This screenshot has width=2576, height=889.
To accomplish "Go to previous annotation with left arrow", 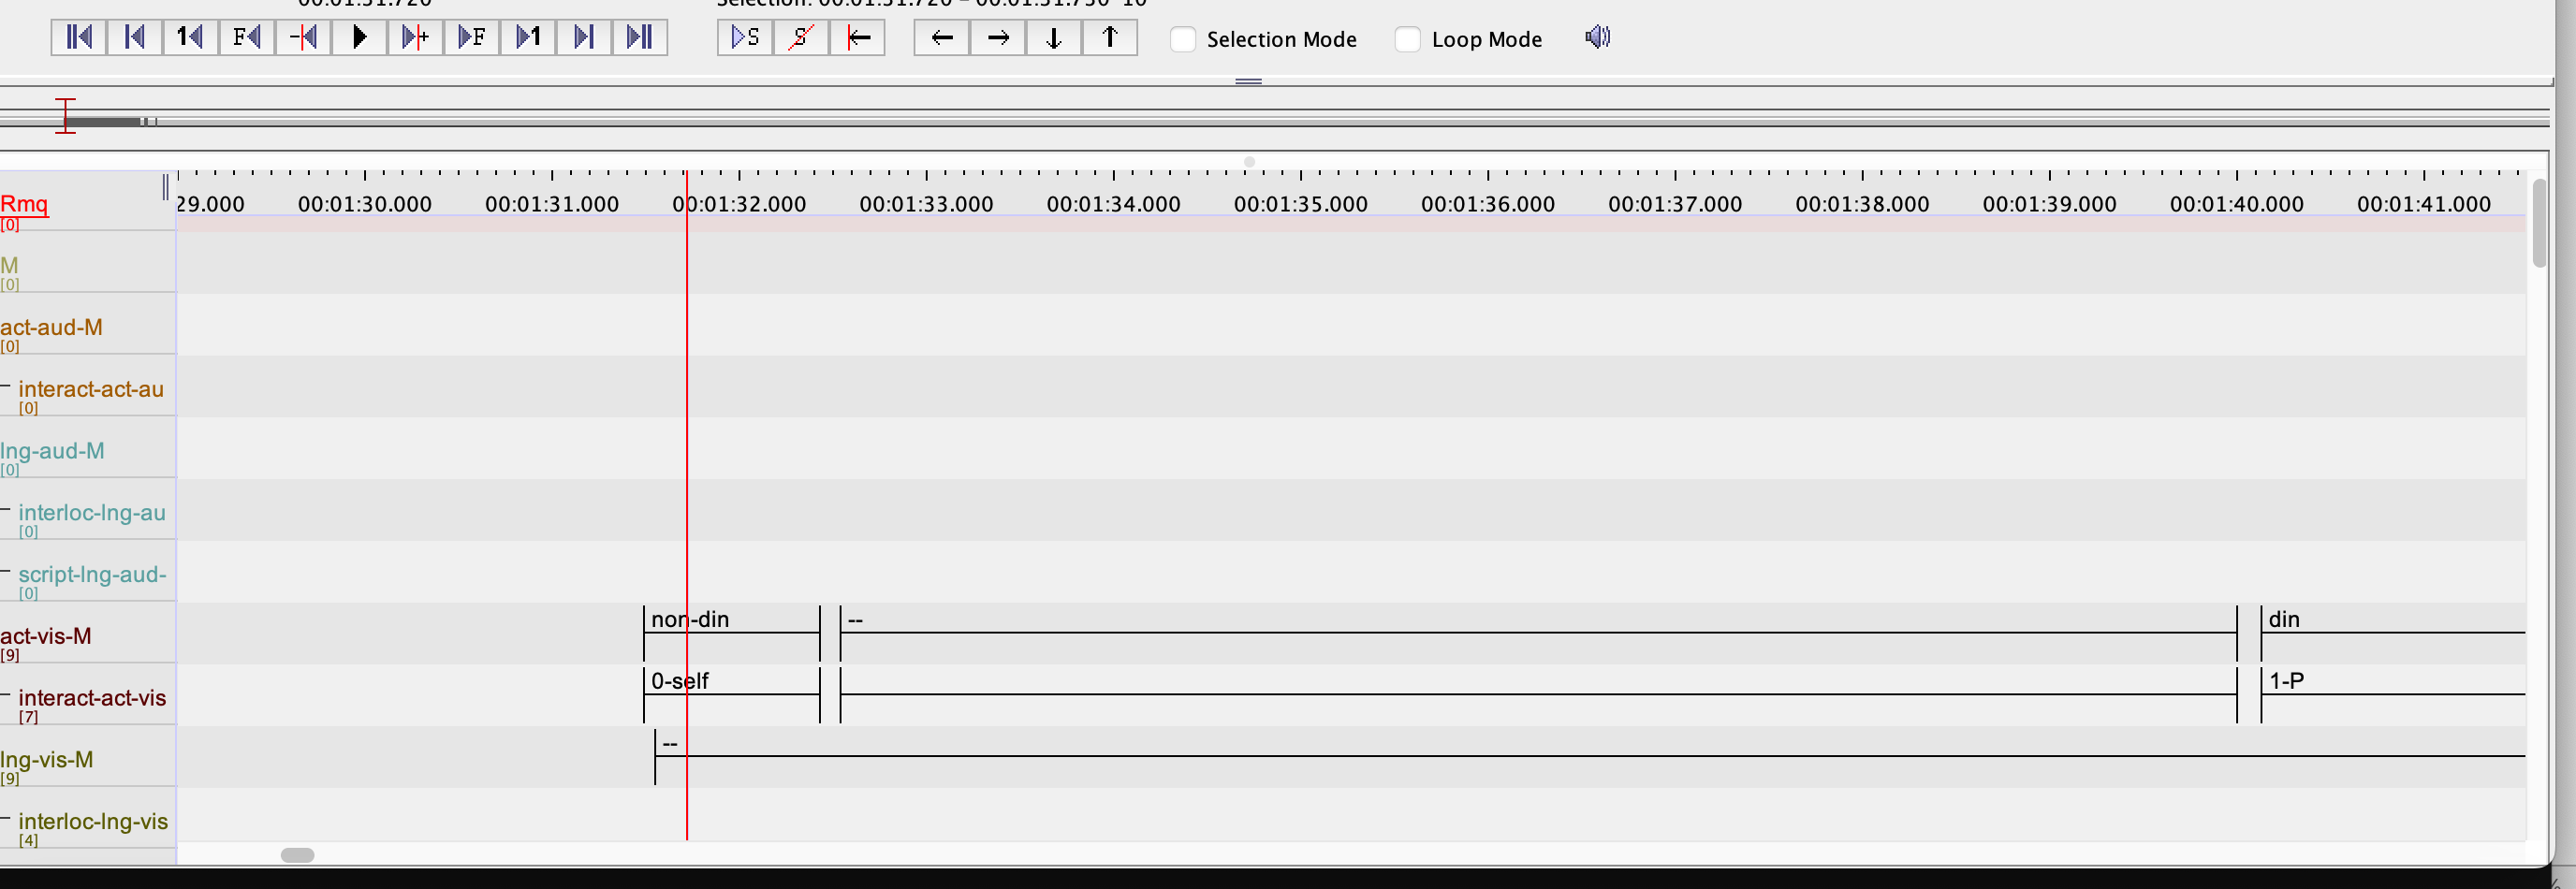I will tap(942, 38).
